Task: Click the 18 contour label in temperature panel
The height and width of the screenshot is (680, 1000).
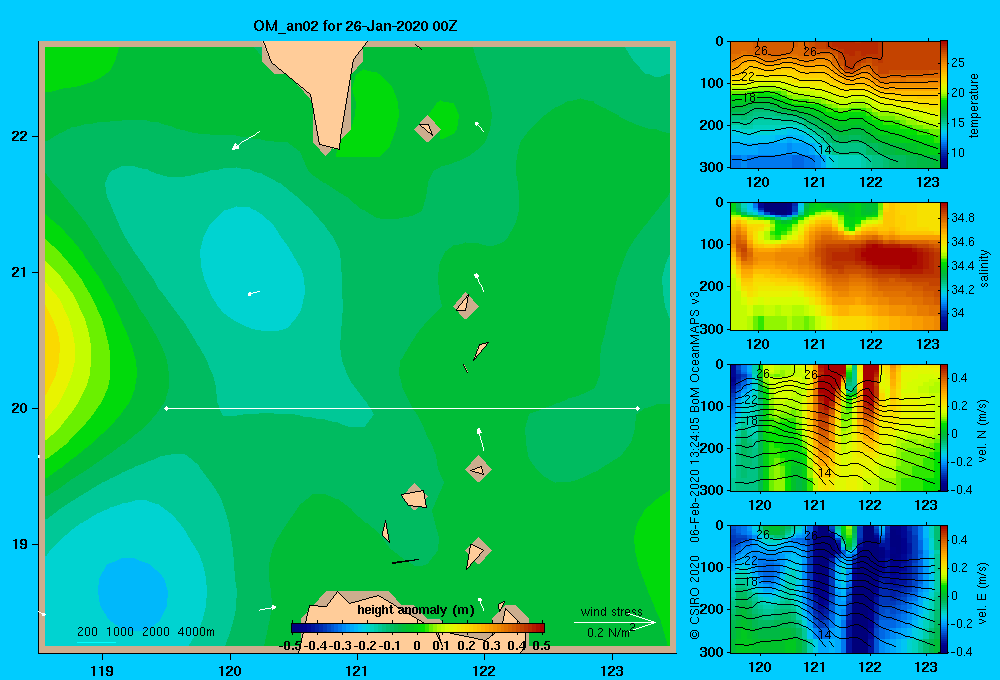Action: tap(749, 98)
